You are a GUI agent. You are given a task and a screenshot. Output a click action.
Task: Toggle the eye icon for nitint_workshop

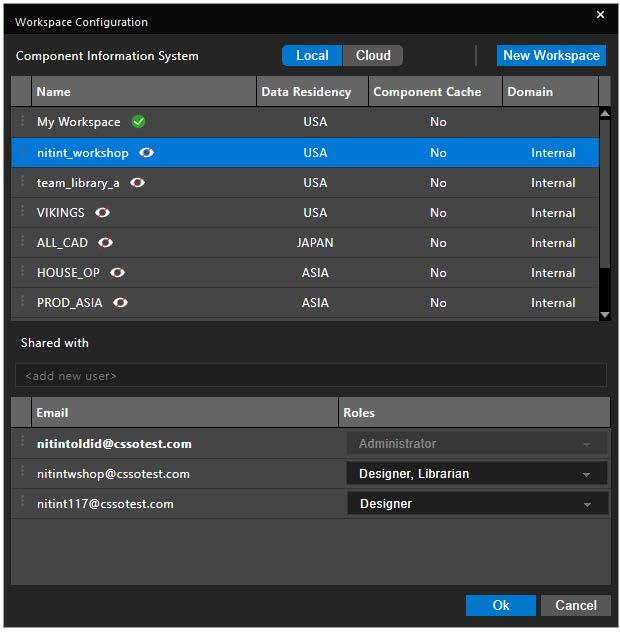point(147,153)
